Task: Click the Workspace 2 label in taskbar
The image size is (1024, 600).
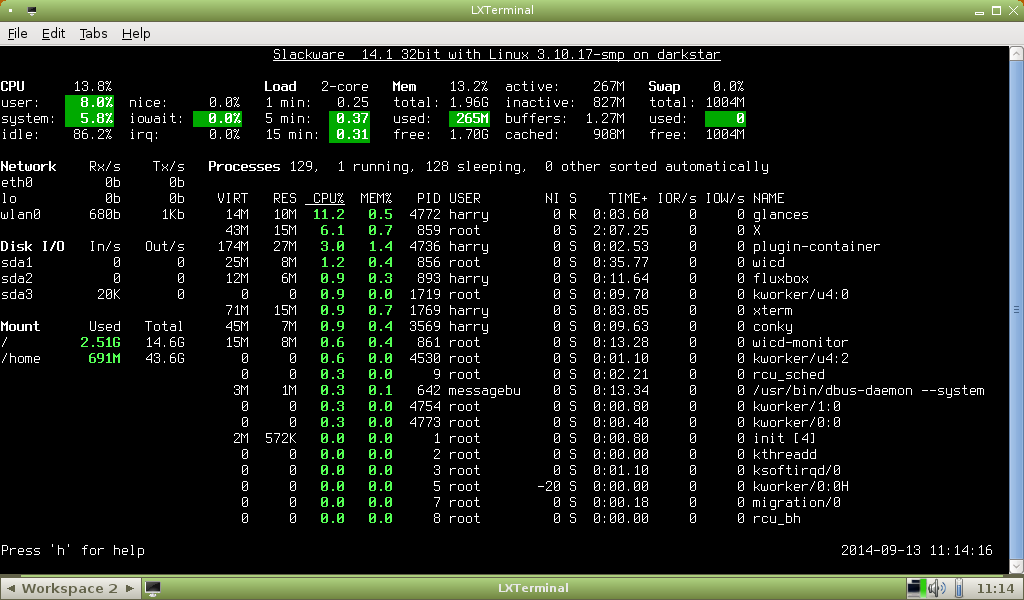Action: pyautogui.click(x=70, y=588)
